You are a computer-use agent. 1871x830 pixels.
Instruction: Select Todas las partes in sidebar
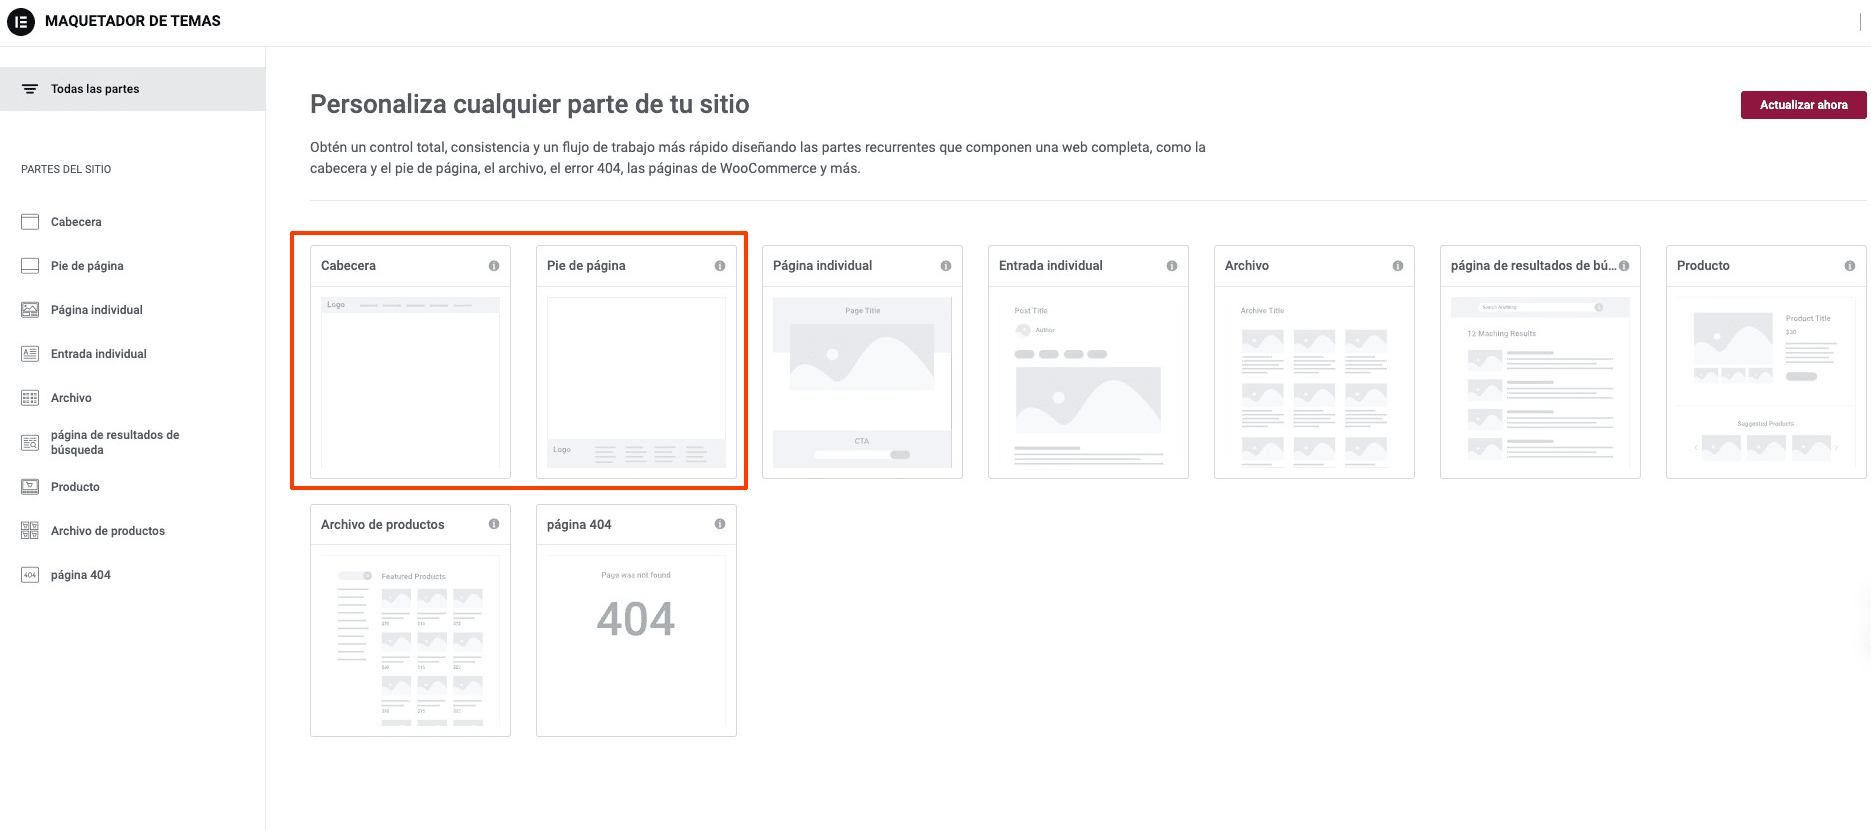pos(95,89)
